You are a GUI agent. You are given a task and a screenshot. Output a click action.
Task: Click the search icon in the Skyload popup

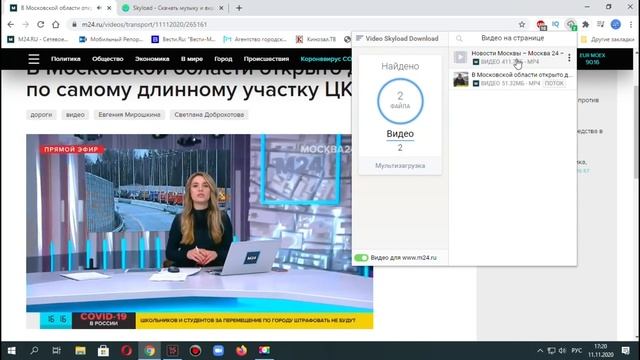(459, 38)
